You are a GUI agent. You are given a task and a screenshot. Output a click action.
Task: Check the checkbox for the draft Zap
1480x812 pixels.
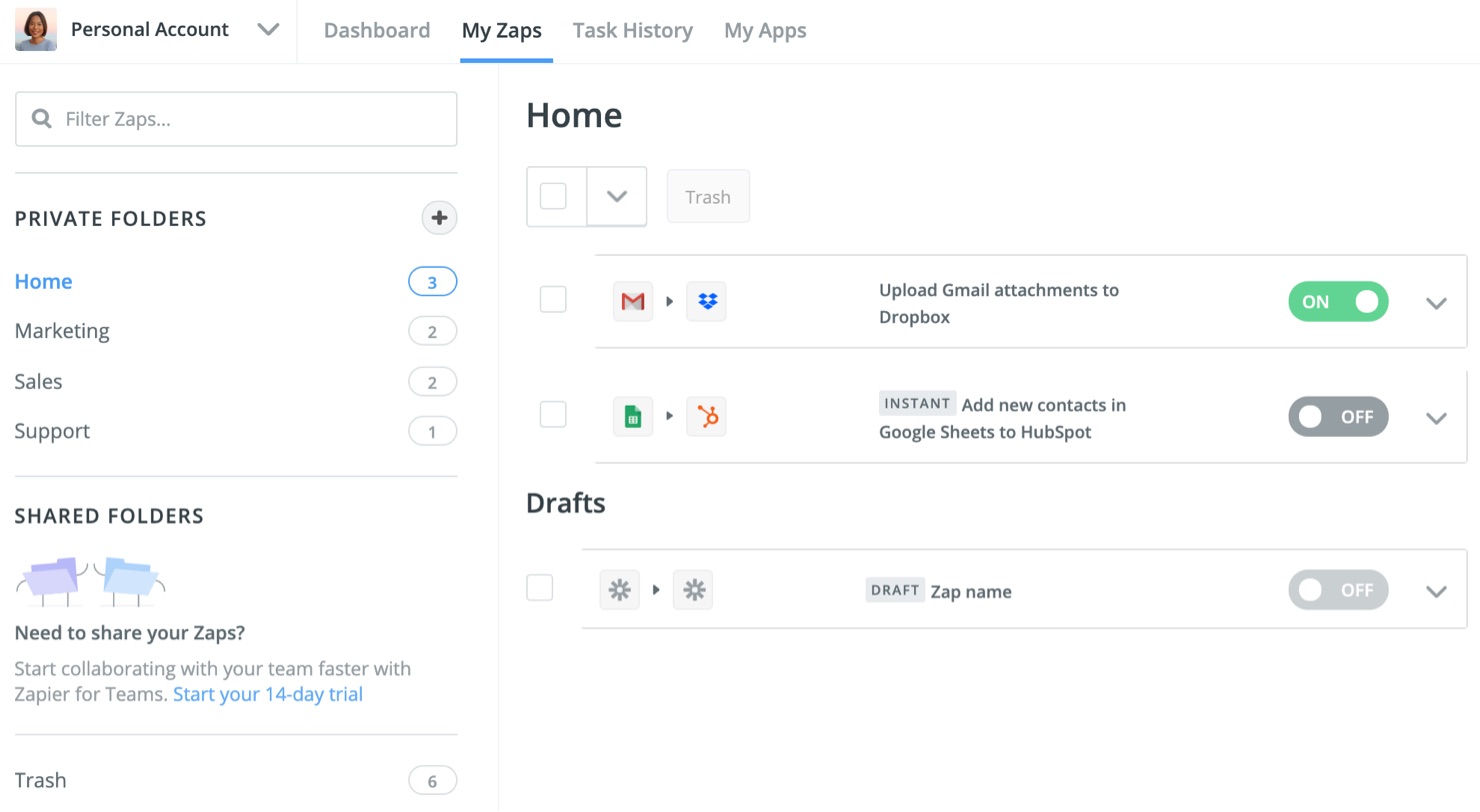pyautogui.click(x=539, y=590)
